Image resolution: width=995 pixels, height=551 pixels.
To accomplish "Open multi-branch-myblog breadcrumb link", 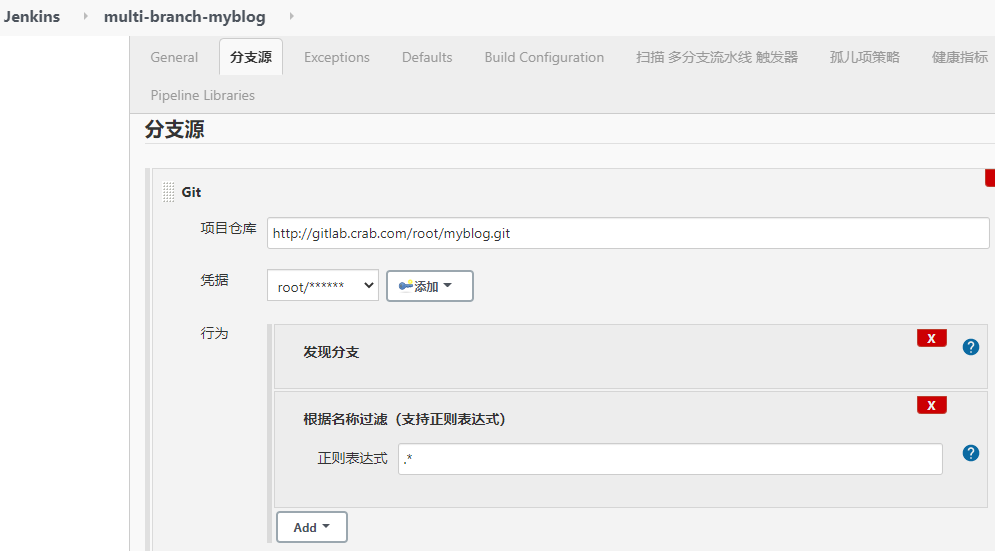I will click(x=185, y=17).
